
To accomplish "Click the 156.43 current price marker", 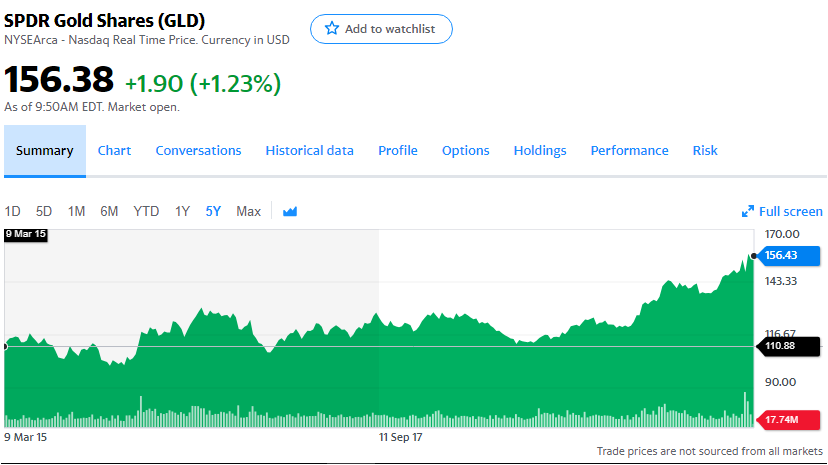I will 789,255.
